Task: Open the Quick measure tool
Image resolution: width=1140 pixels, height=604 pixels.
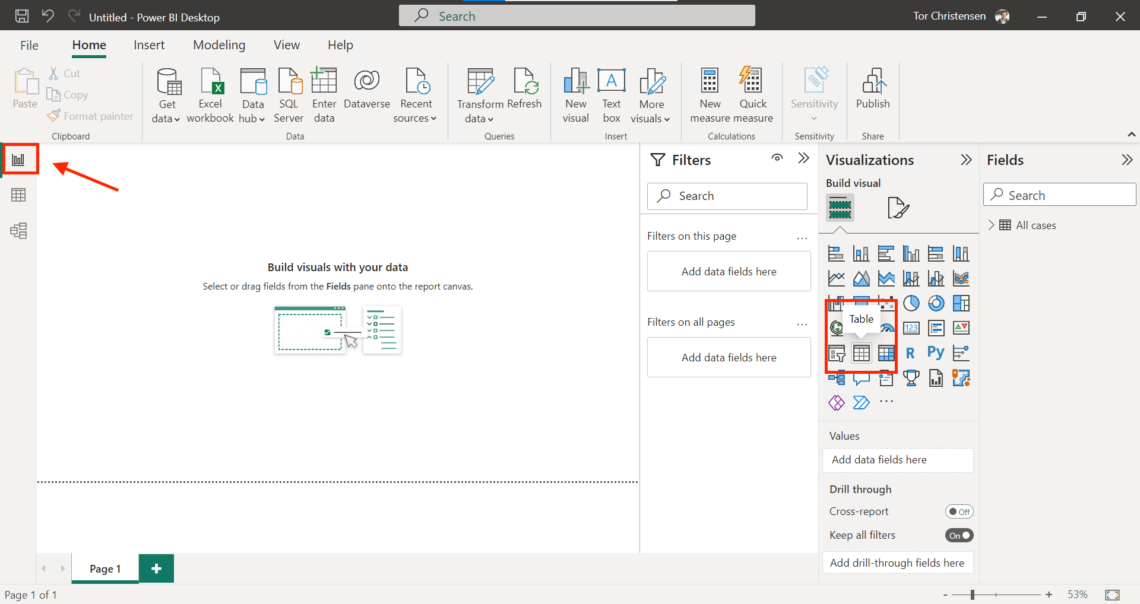Action: click(x=752, y=97)
